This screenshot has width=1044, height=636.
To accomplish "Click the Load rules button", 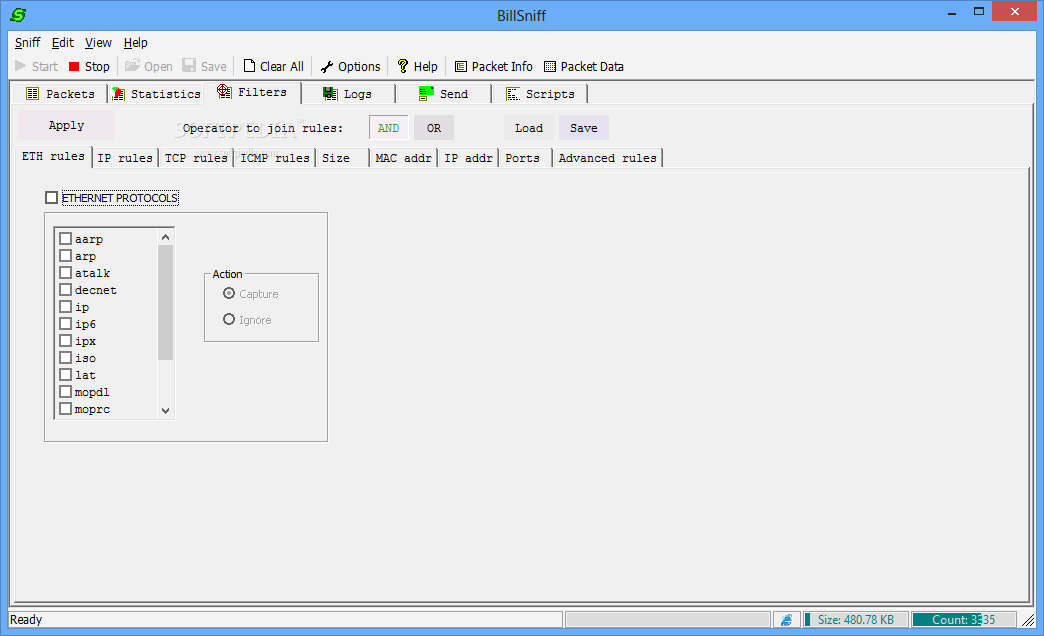I will pyautogui.click(x=529, y=128).
